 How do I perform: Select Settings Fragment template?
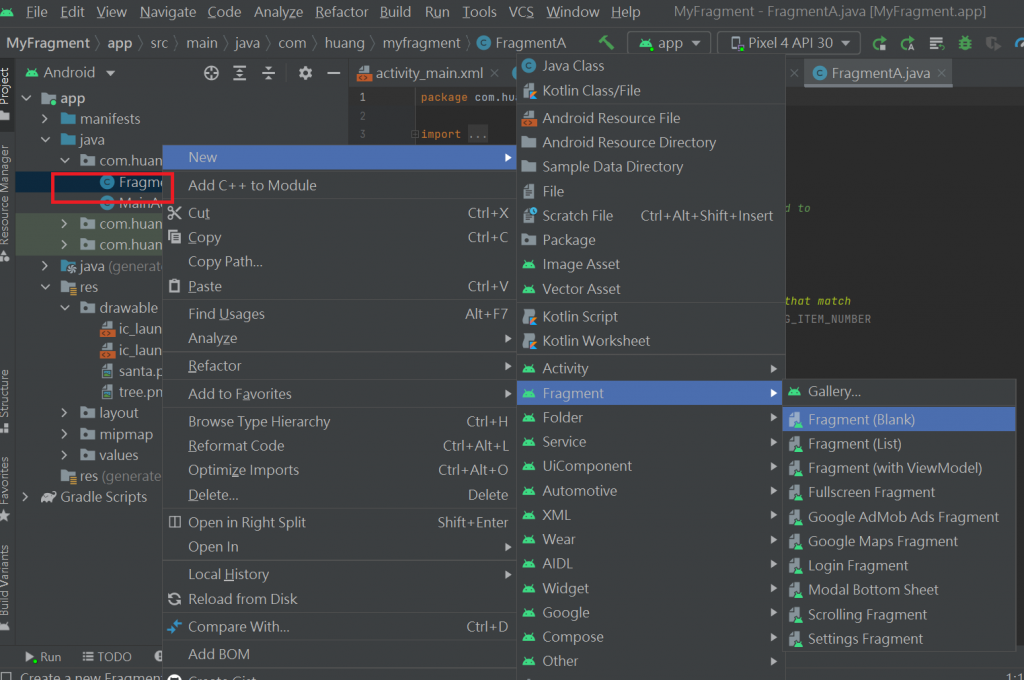pos(899,639)
